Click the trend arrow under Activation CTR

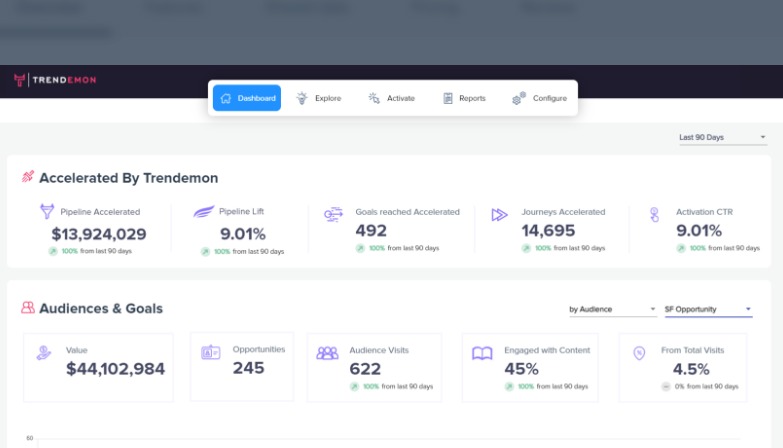(x=681, y=248)
